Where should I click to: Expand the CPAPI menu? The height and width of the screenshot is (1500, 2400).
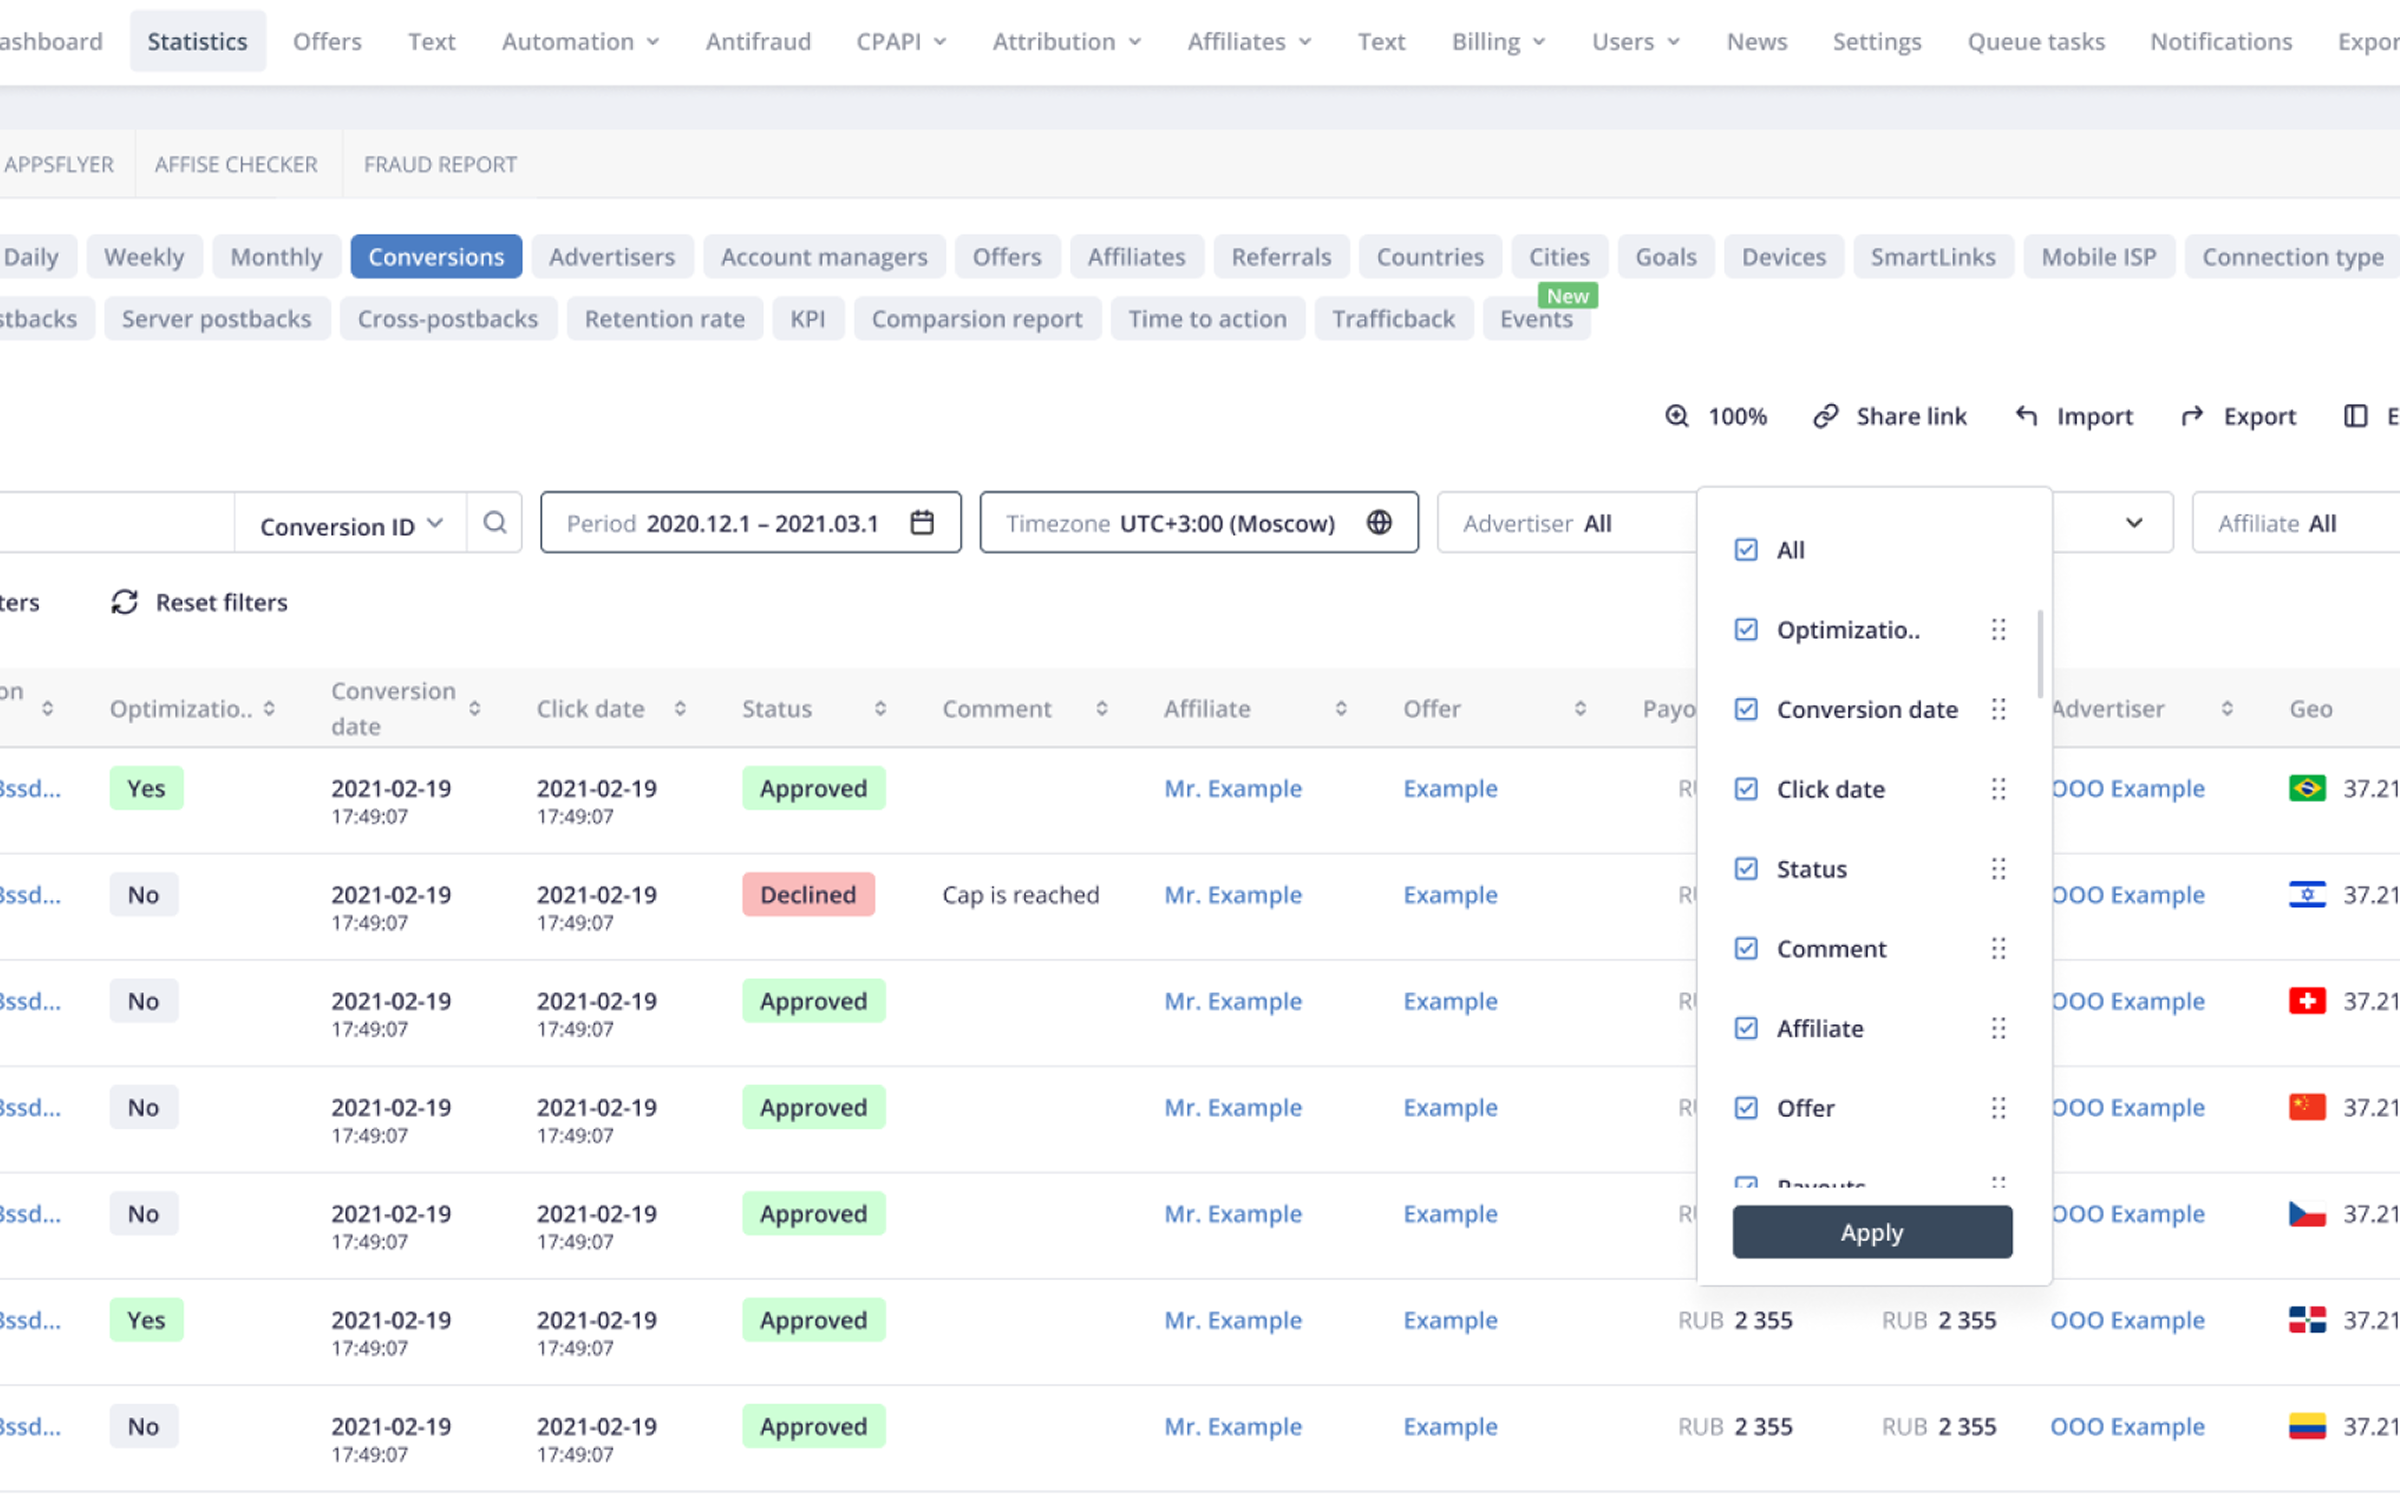pyautogui.click(x=900, y=41)
